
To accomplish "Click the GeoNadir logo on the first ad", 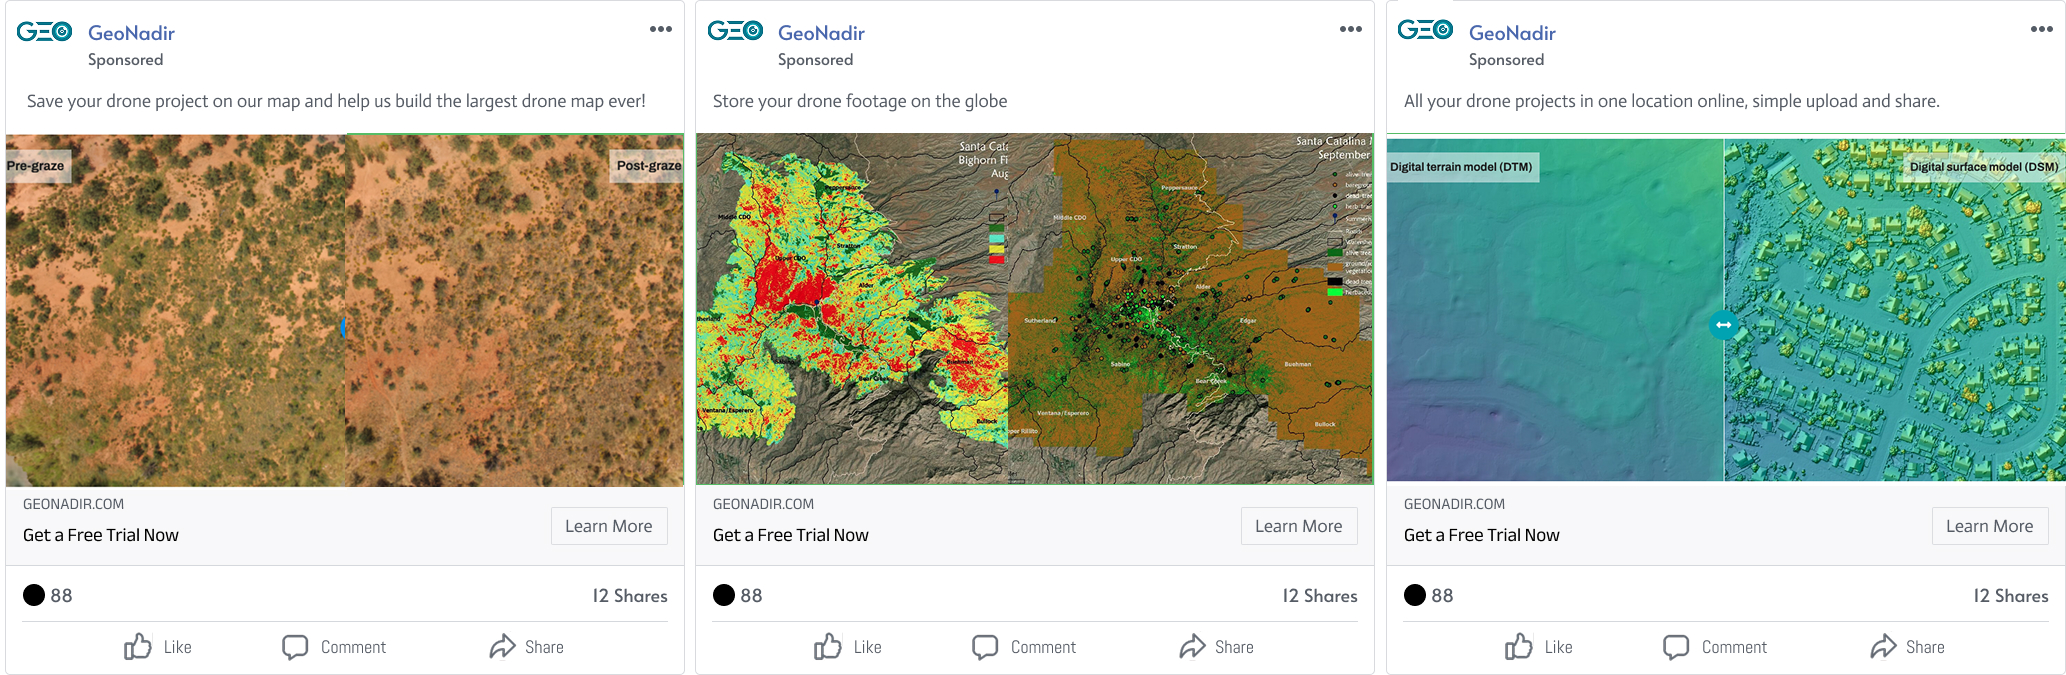I will (x=44, y=32).
